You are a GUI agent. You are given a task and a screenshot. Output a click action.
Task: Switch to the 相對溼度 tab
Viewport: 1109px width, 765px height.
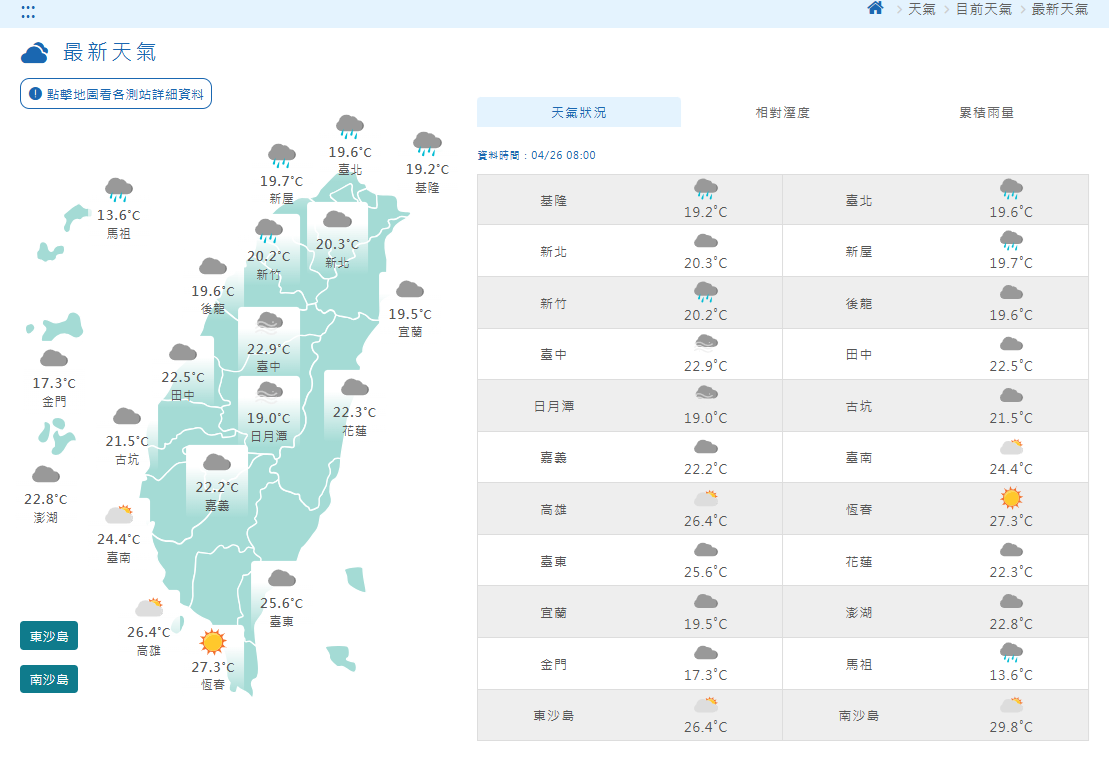[782, 113]
